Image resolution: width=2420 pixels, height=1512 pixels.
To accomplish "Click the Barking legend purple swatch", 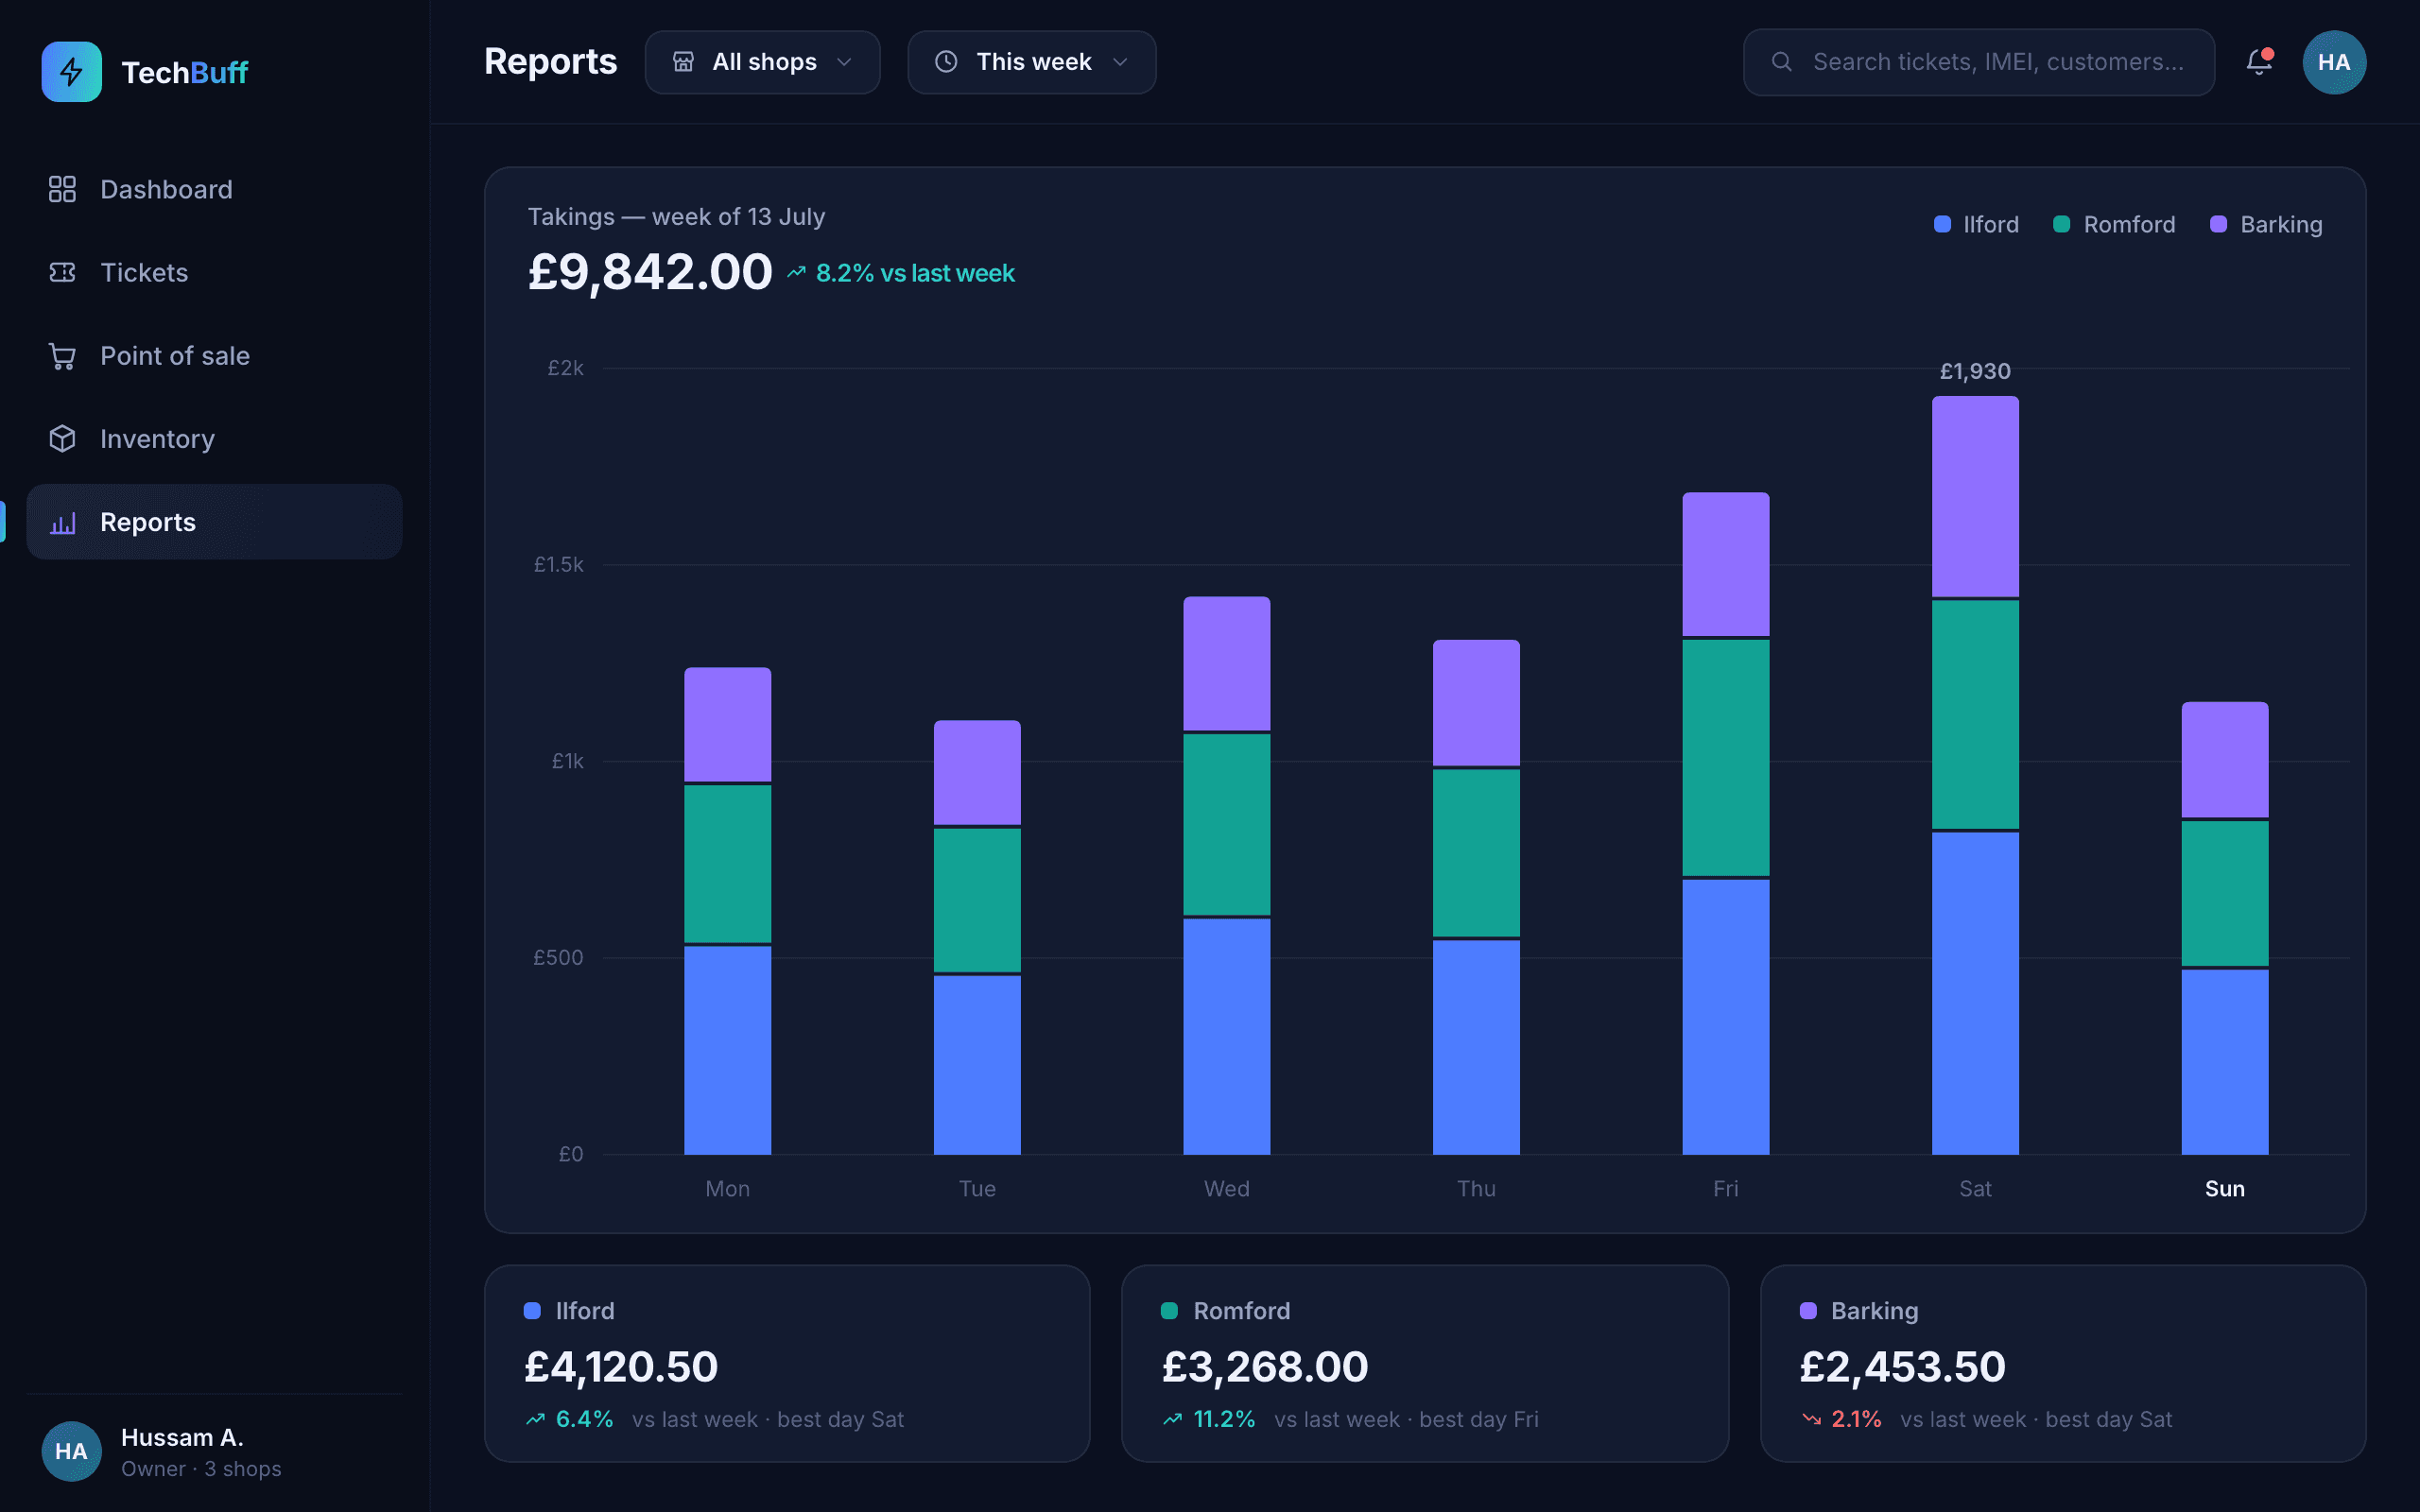I will click(x=2218, y=224).
